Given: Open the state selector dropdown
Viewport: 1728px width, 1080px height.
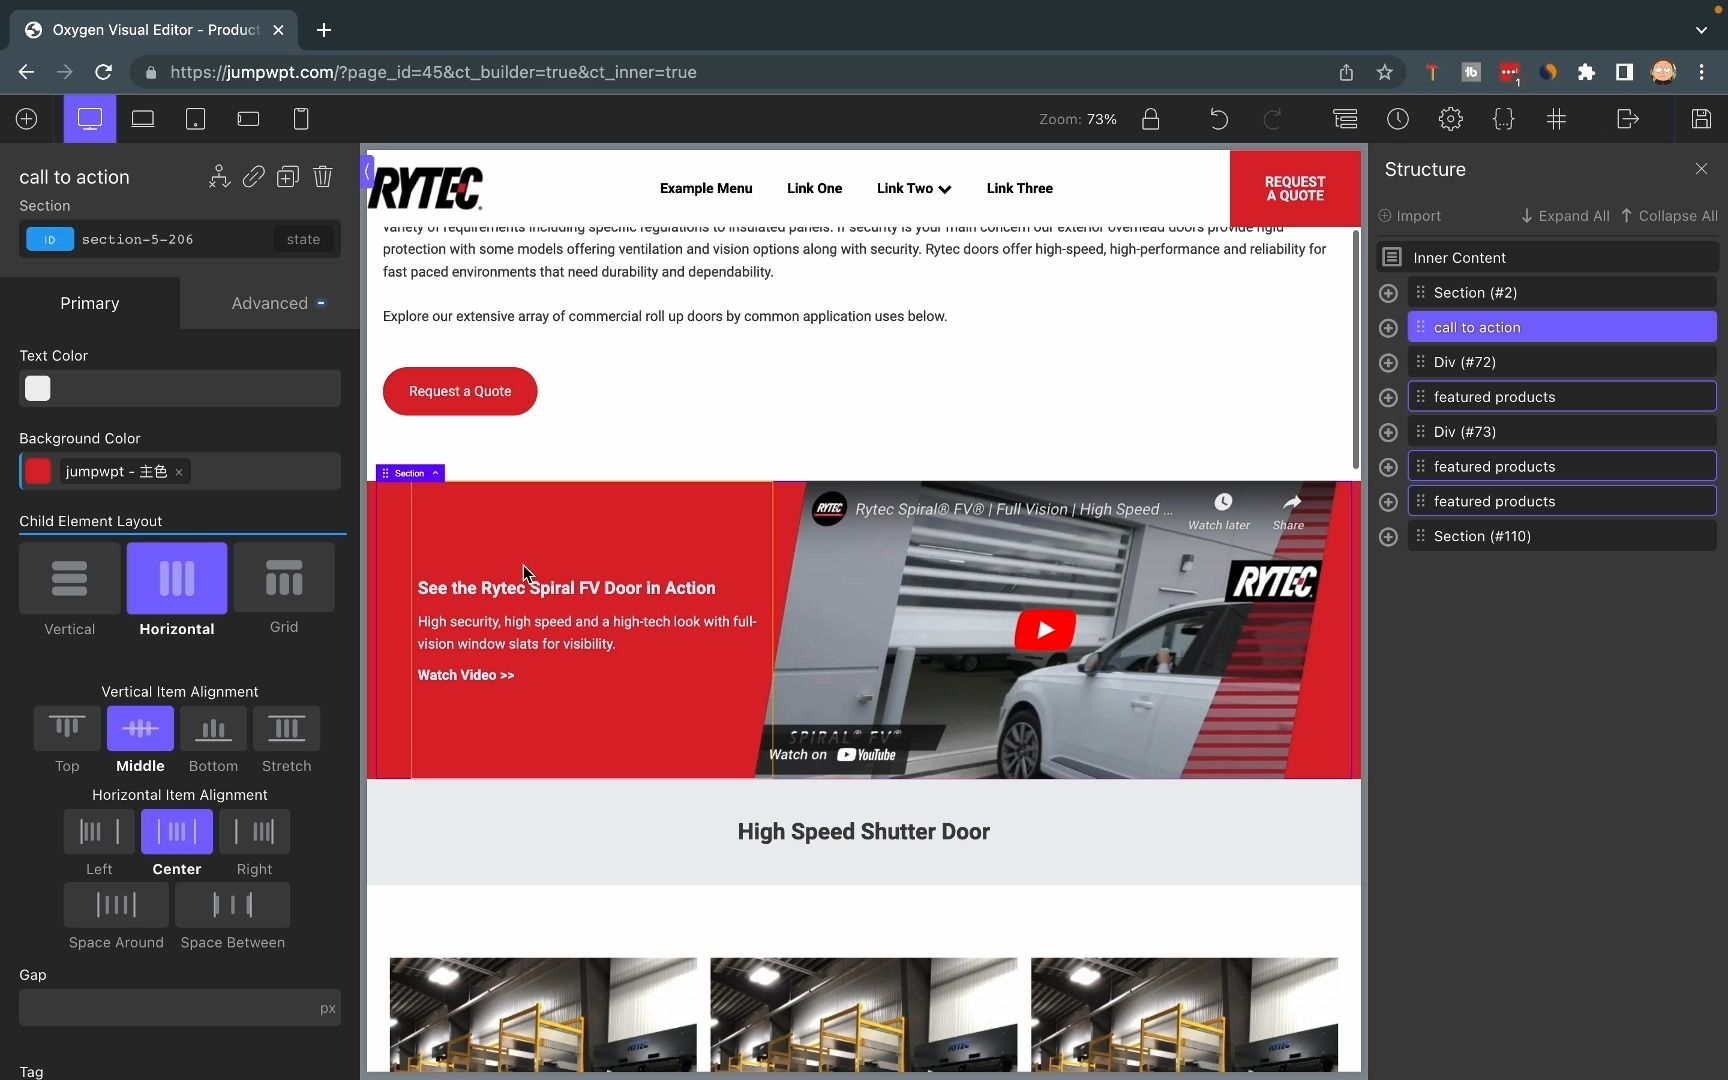Looking at the screenshot, I should [303, 239].
